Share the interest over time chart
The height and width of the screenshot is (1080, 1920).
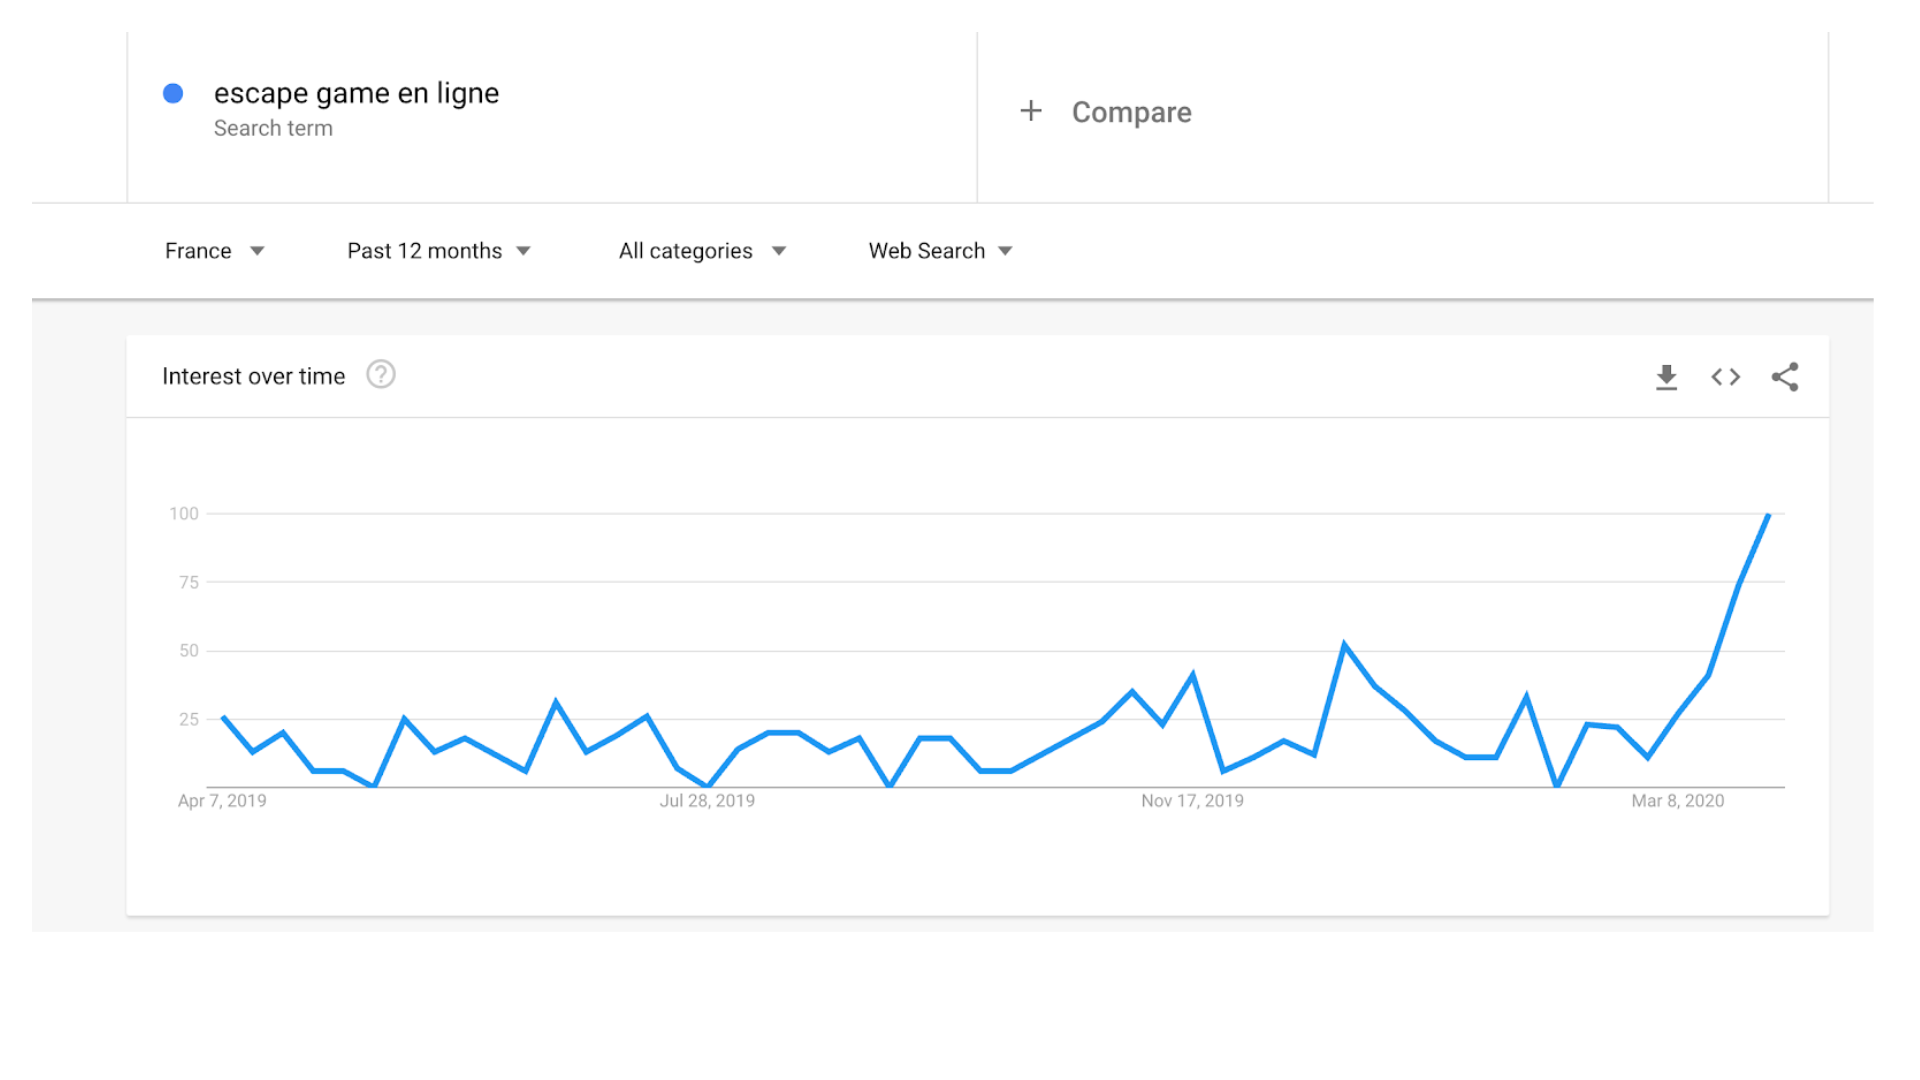tap(1785, 377)
